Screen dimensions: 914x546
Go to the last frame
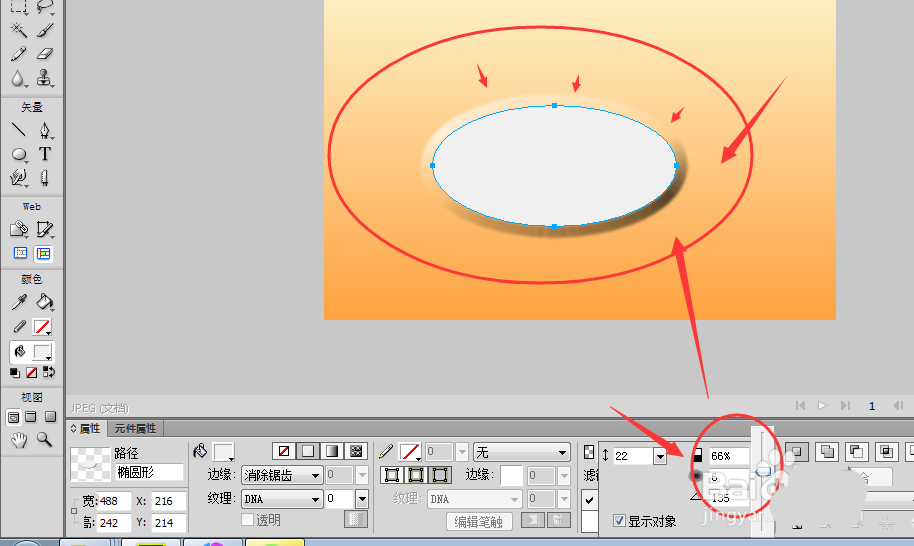coord(845,406)
